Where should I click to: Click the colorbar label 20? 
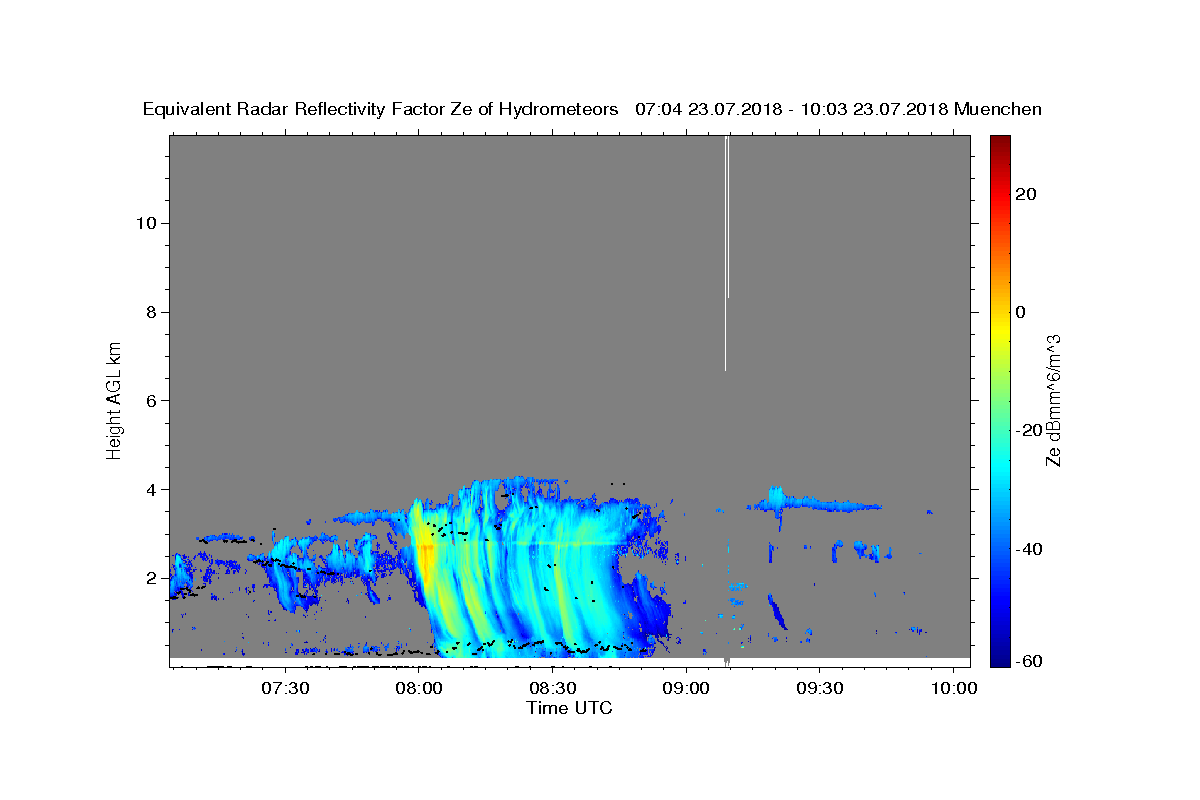1025,194
